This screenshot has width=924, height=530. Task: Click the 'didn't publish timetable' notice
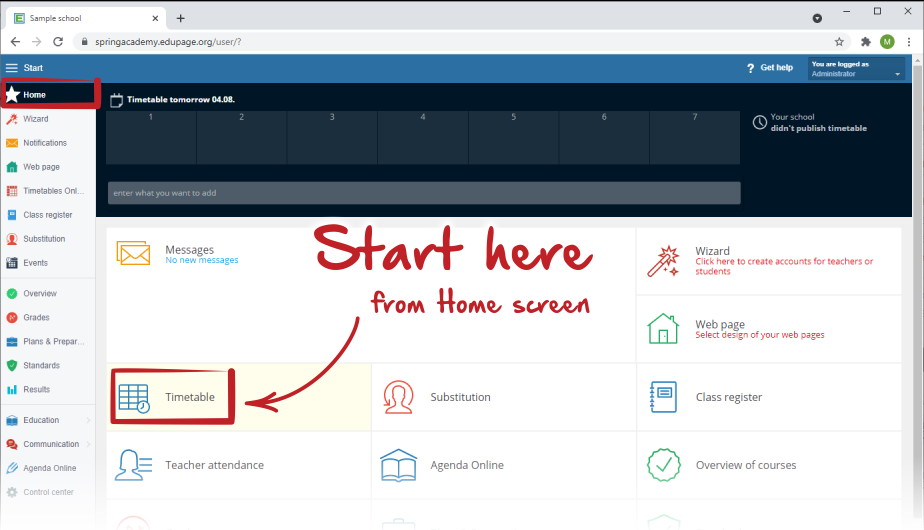[819, 129]
